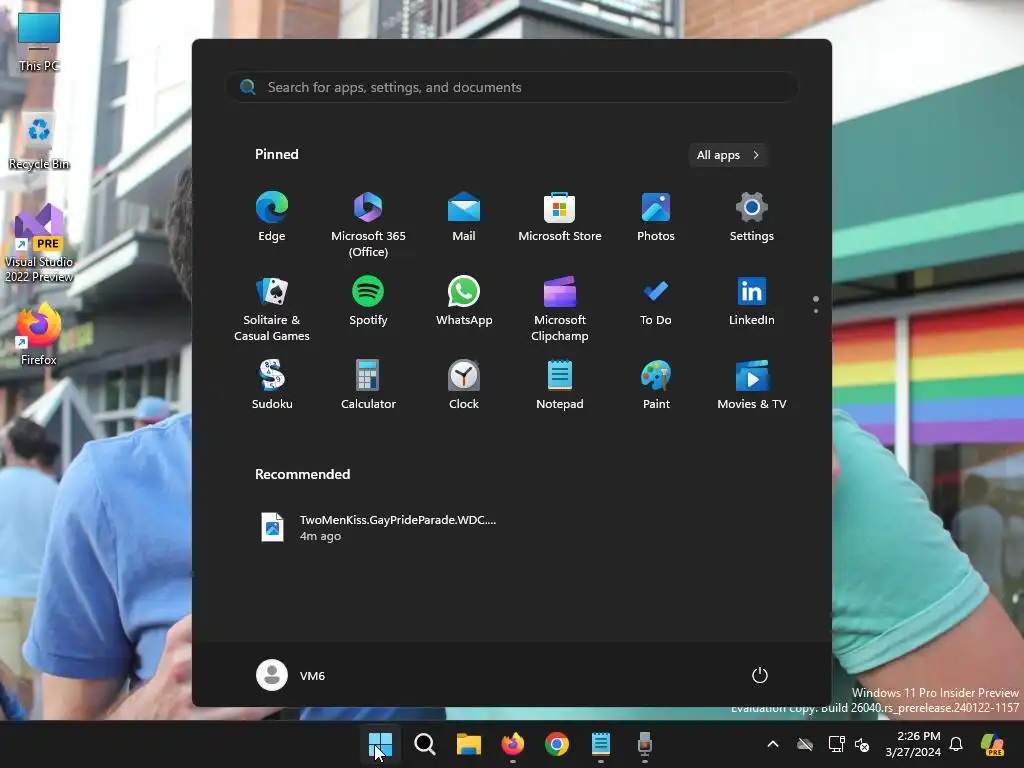Switch to Notepad on the taskbar
The image size is (1024, 768).
coord(601,744)
